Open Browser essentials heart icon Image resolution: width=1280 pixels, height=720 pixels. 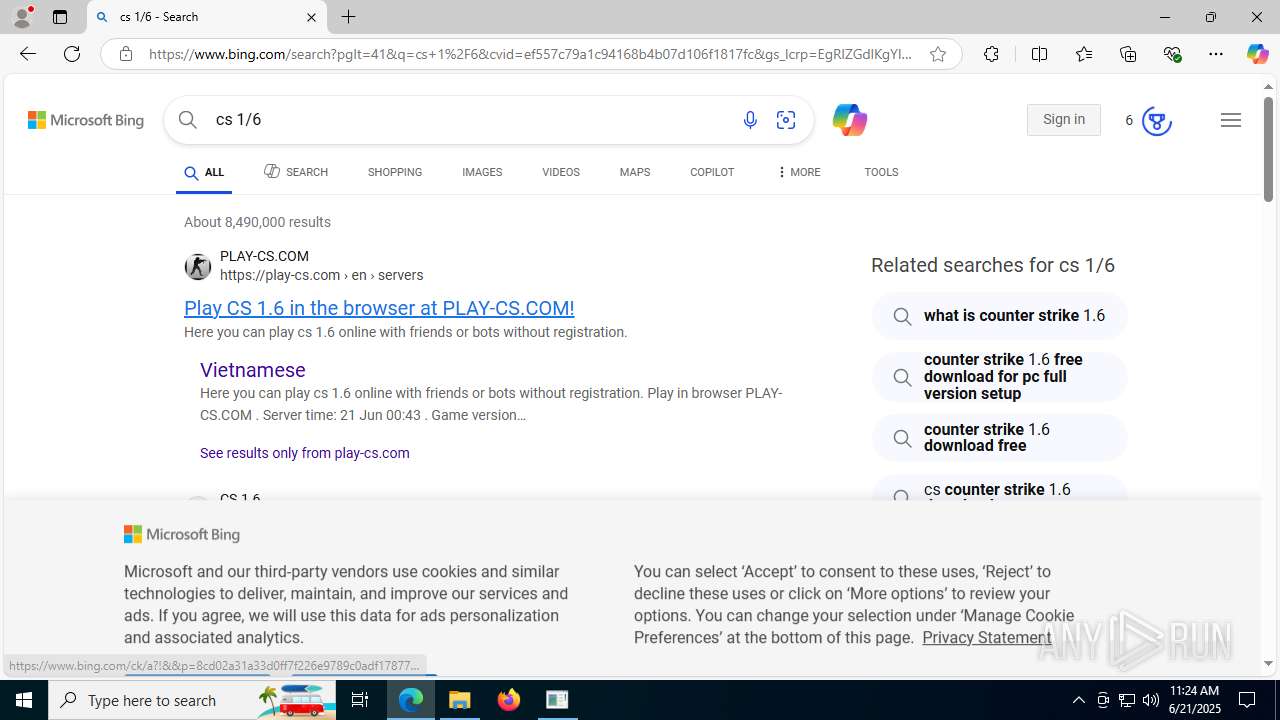[1172, 54]
